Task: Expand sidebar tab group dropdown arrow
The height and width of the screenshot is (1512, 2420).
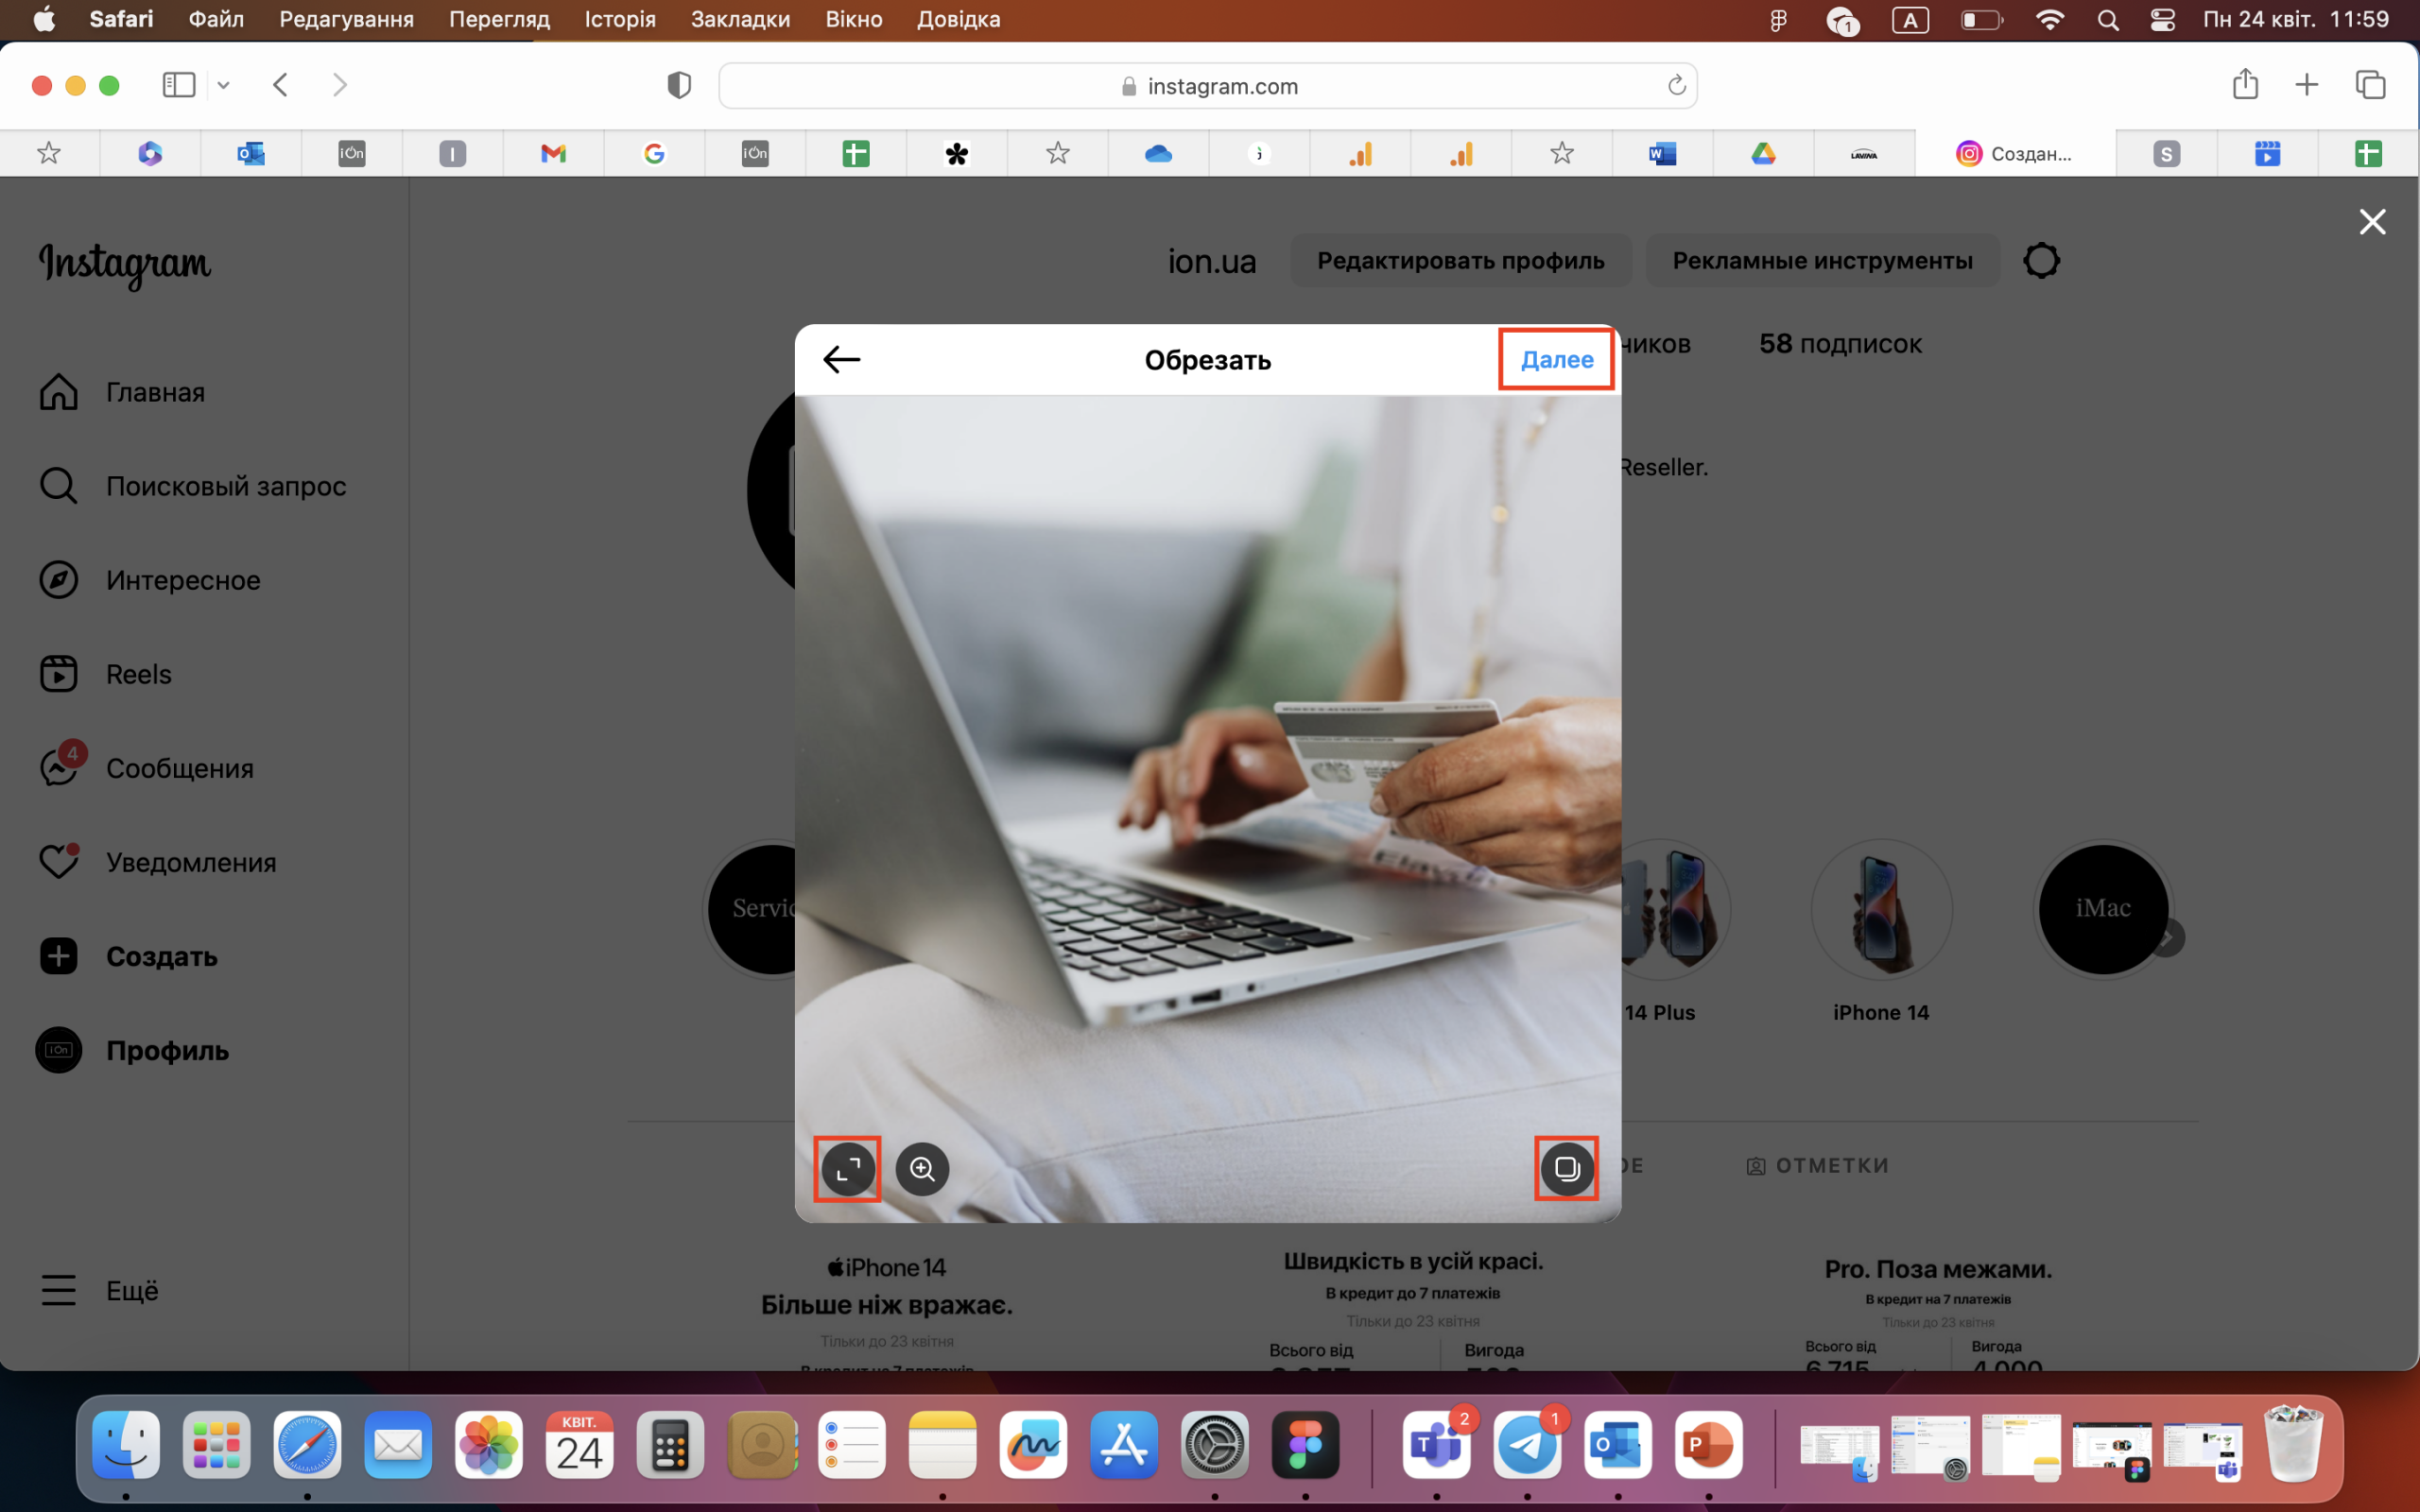Action: [224, 85]
